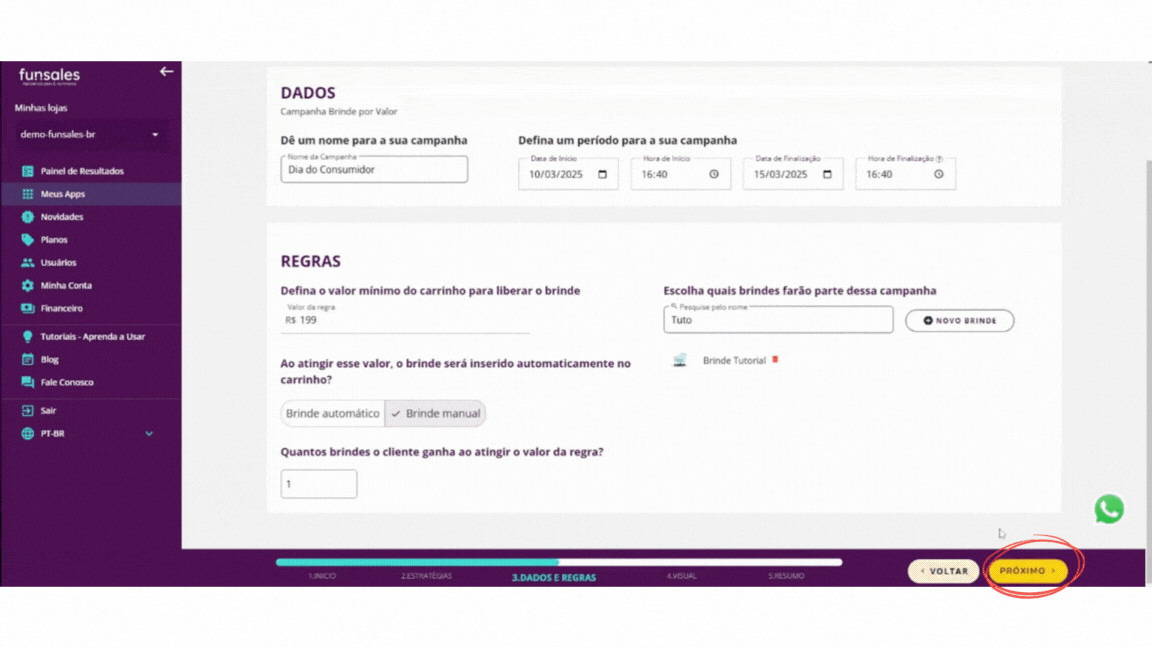Click the Valor da regra field
The image size is (1152, 648).
tap(405, 320)
